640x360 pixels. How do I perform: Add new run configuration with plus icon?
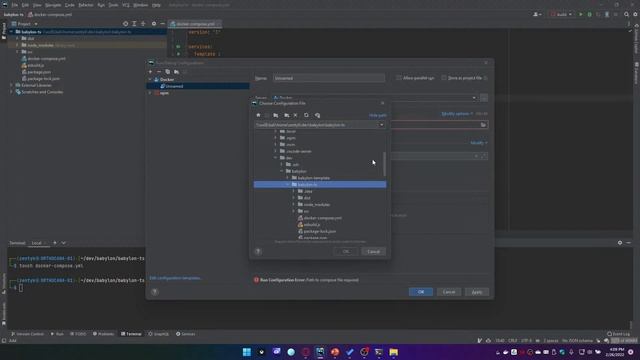pos(150,72)
